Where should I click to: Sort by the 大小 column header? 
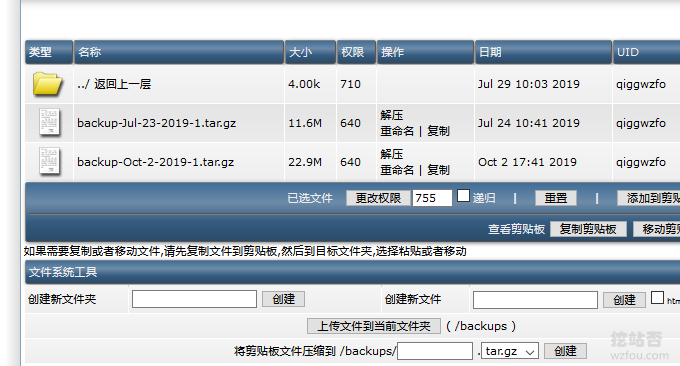tap(310, 52)
